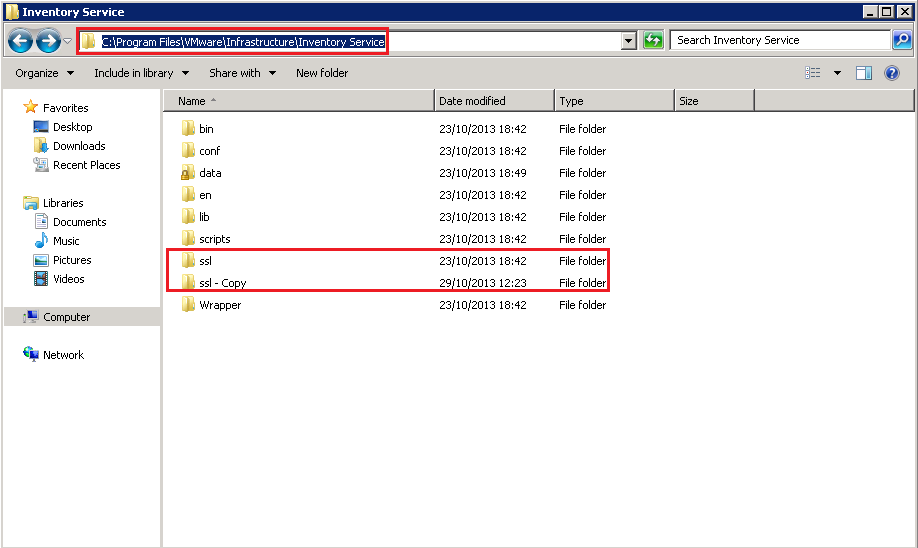Select Music library in navigation pane
The image size is (918, 548).
point(66,241)
